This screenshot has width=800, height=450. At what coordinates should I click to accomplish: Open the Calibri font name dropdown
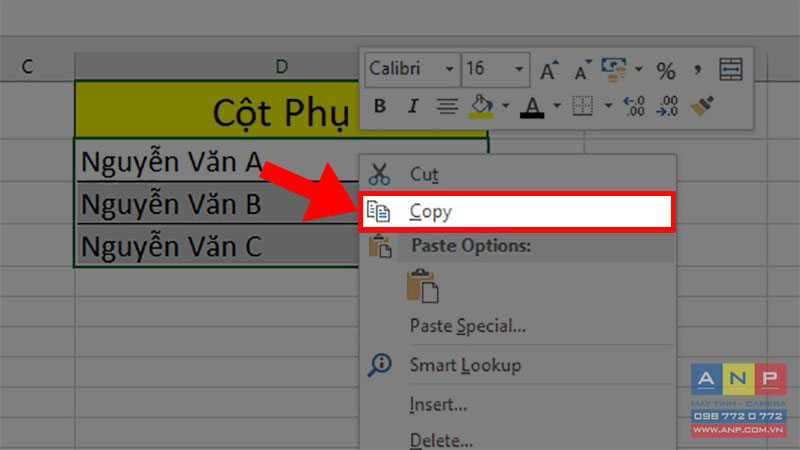449,70
